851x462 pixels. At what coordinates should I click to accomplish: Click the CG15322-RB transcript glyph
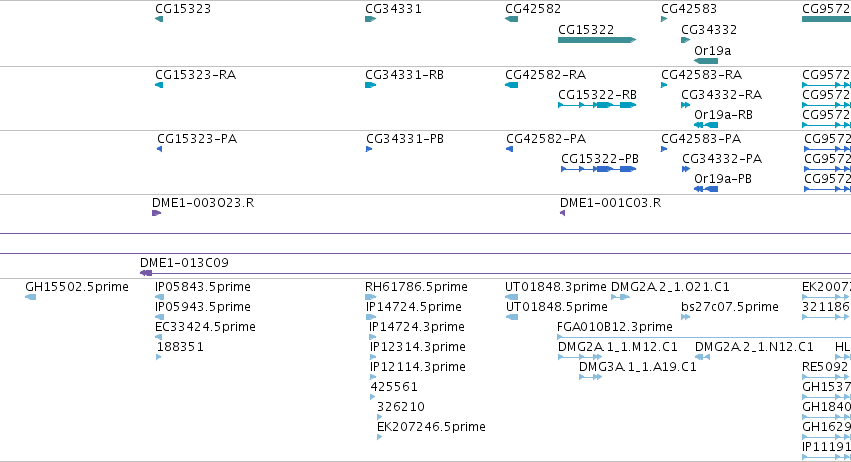coord(597,105)
